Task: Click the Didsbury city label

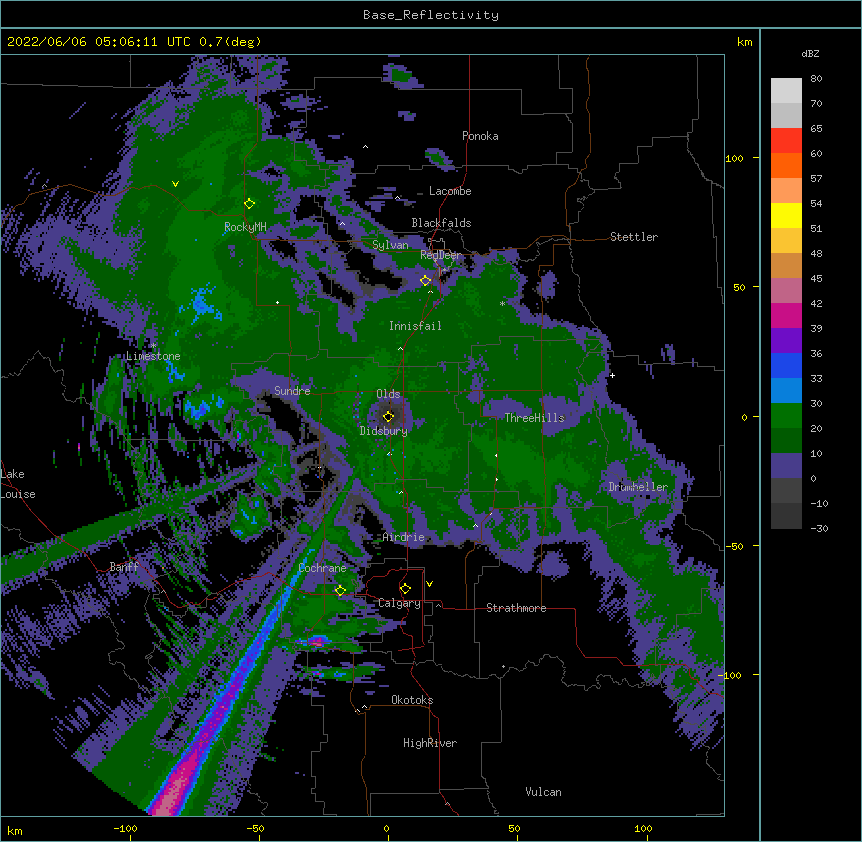Action: click(x=384, y=431)
